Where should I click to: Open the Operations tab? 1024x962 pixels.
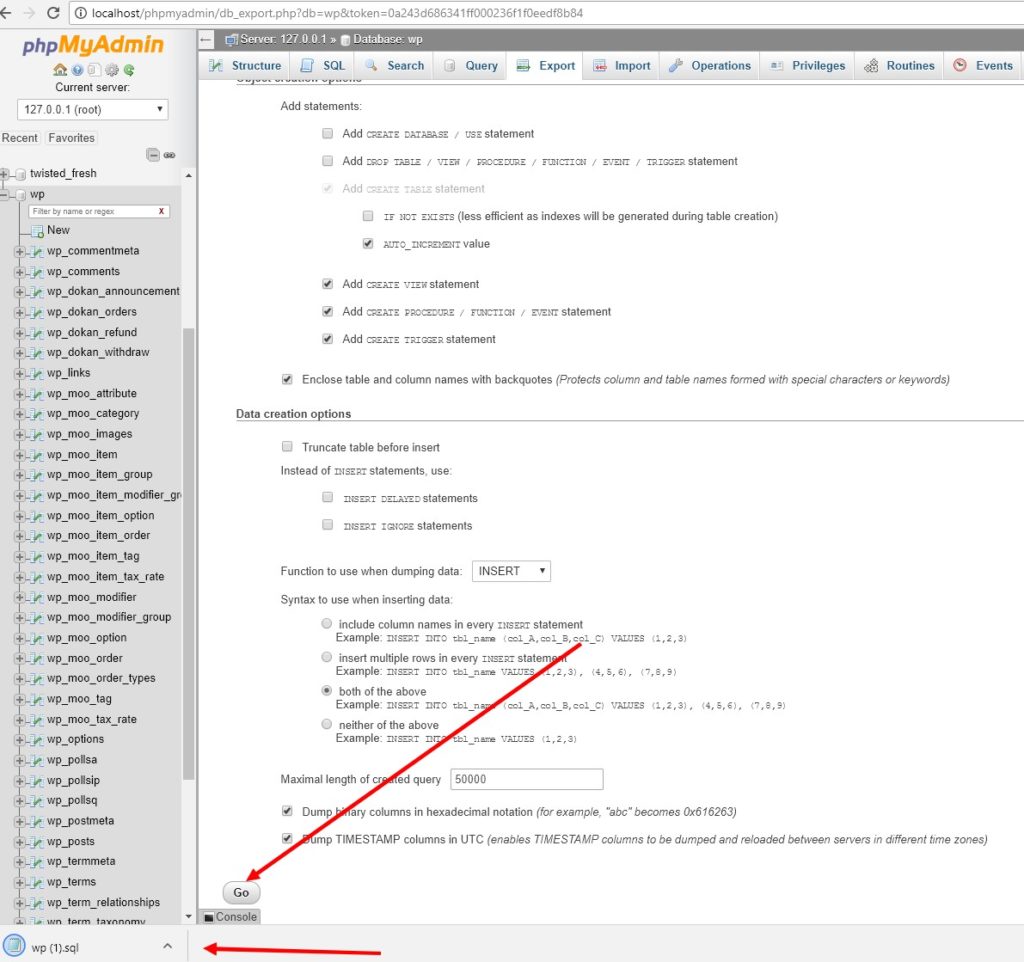click(x=710, y=66)
